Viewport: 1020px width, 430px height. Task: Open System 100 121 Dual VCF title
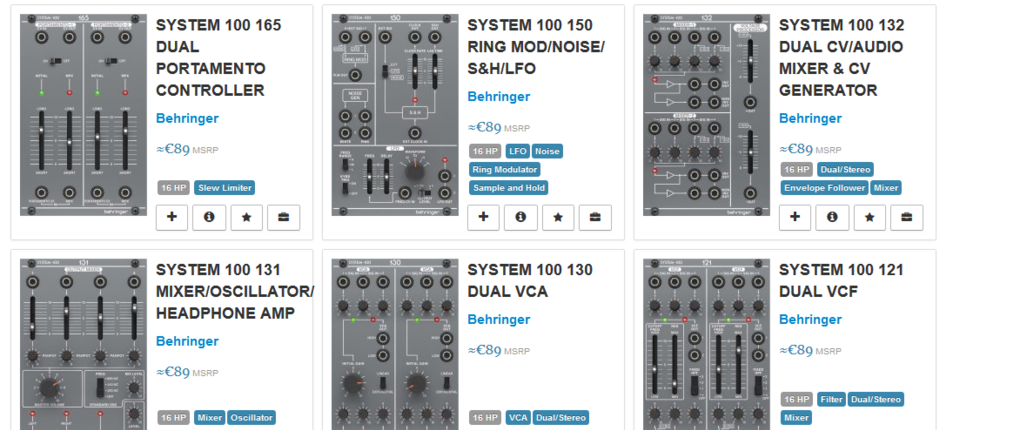pyautogui.click(x=840, y=280)
